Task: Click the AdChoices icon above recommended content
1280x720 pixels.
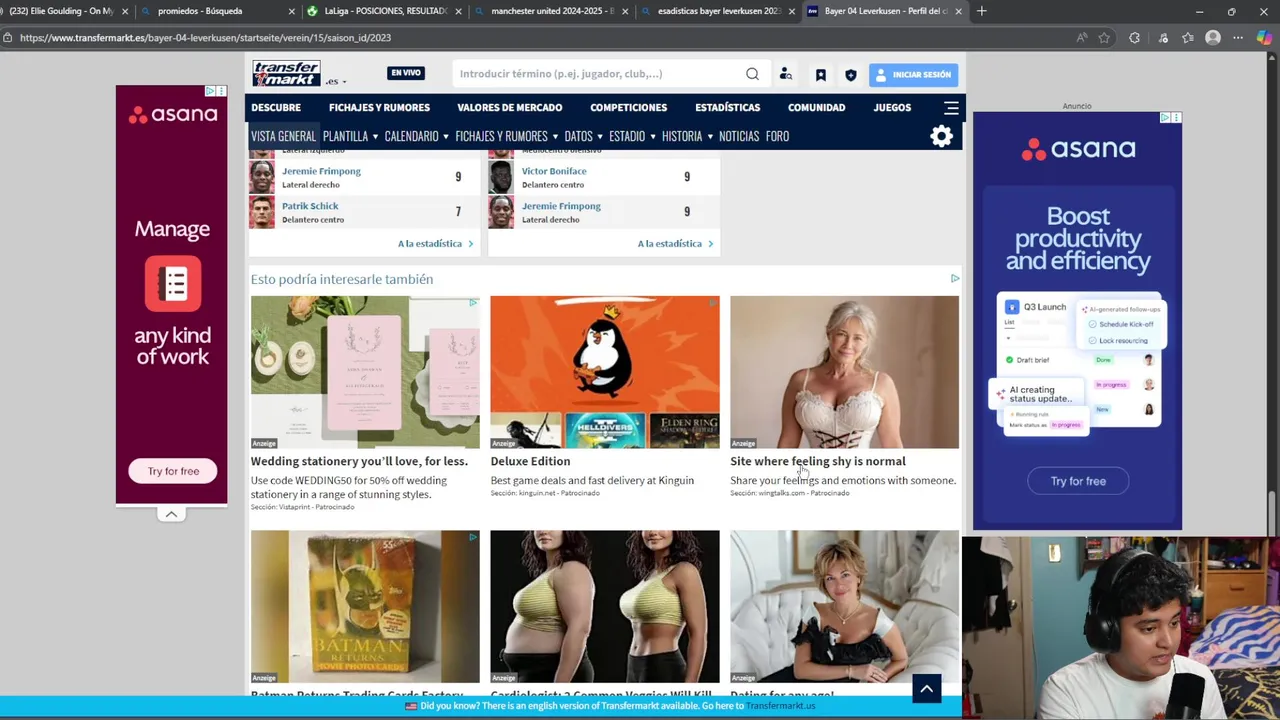Action: click(954, 279)
